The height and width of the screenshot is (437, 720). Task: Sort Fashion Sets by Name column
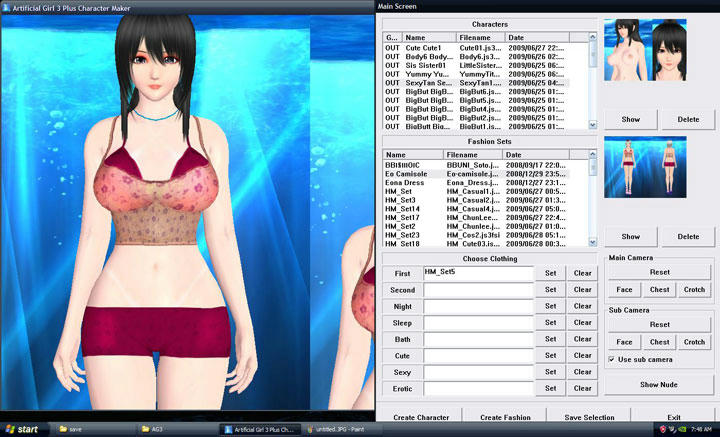click(413, 155)
